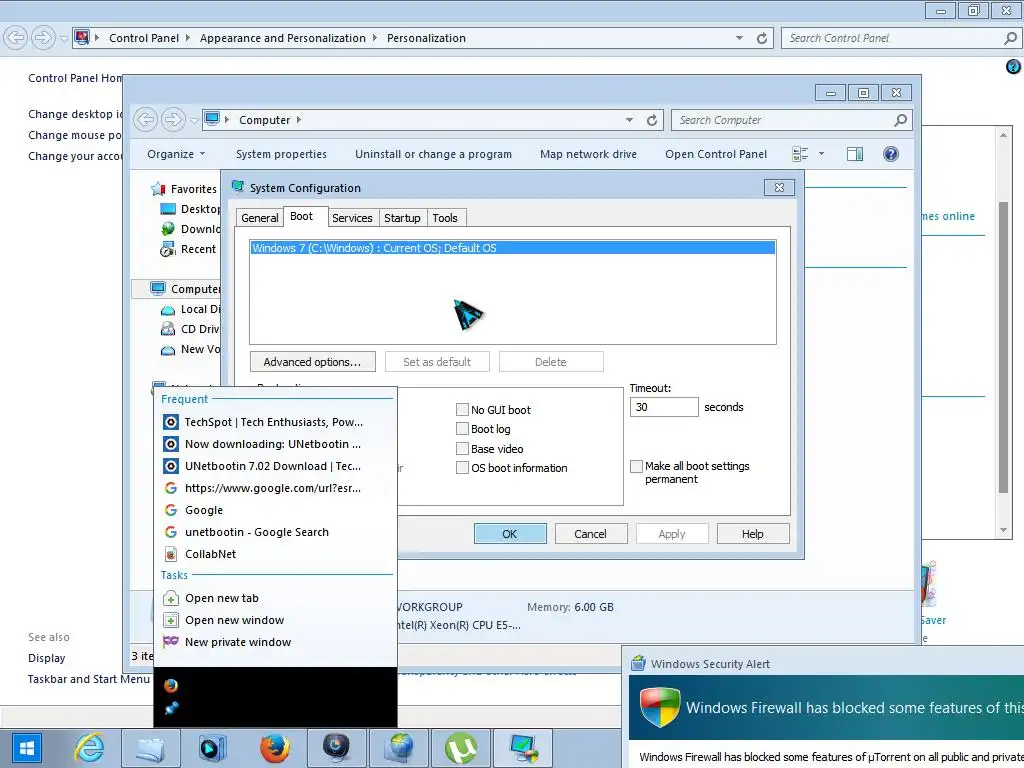This screenshot has height=768, width=1024.
Task: Click the Firefox icon in jump list
Action: [170, 685]
